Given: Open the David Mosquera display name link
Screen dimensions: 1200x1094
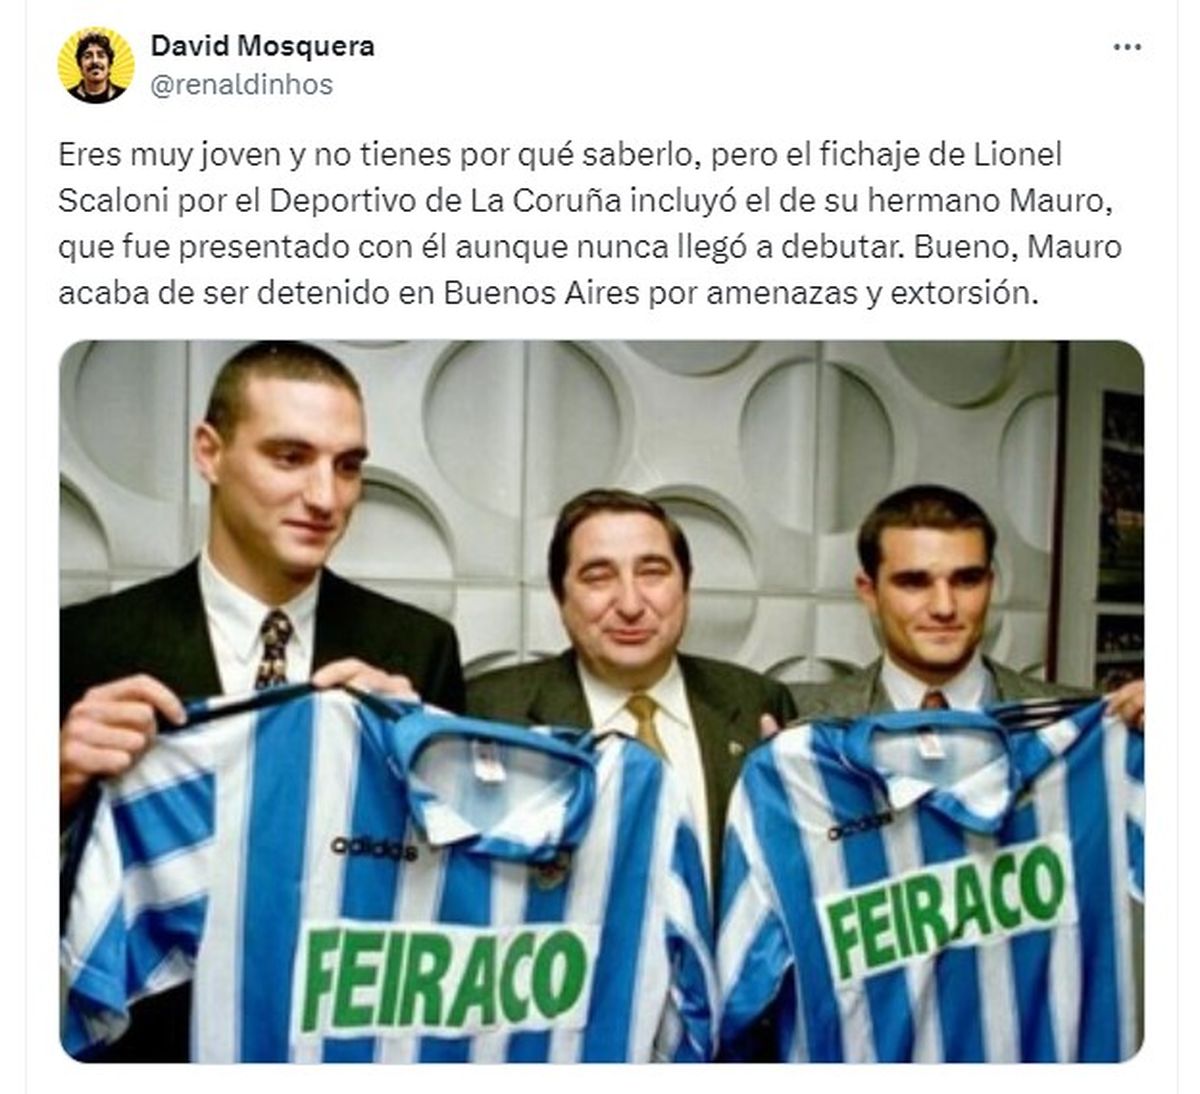Looking at the screenshot, I should [x=262, y=46].
